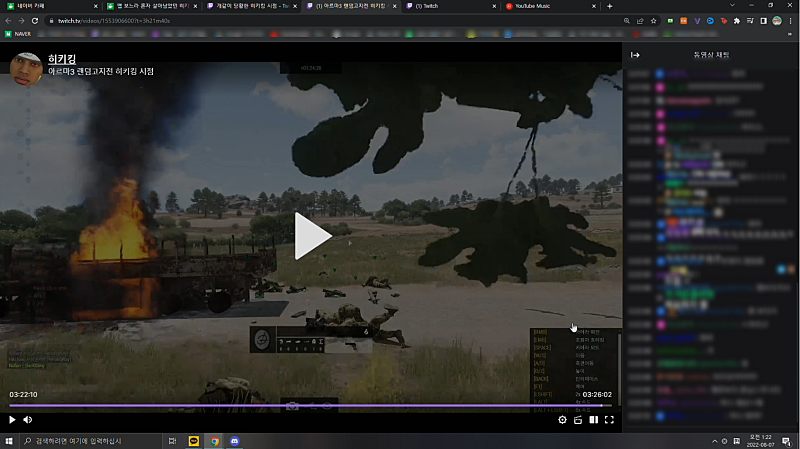Image resolution: width=800 pixels, height=449 pixels.
Task: Open the 히키킹 channel name link
Action: coord(62,60)
